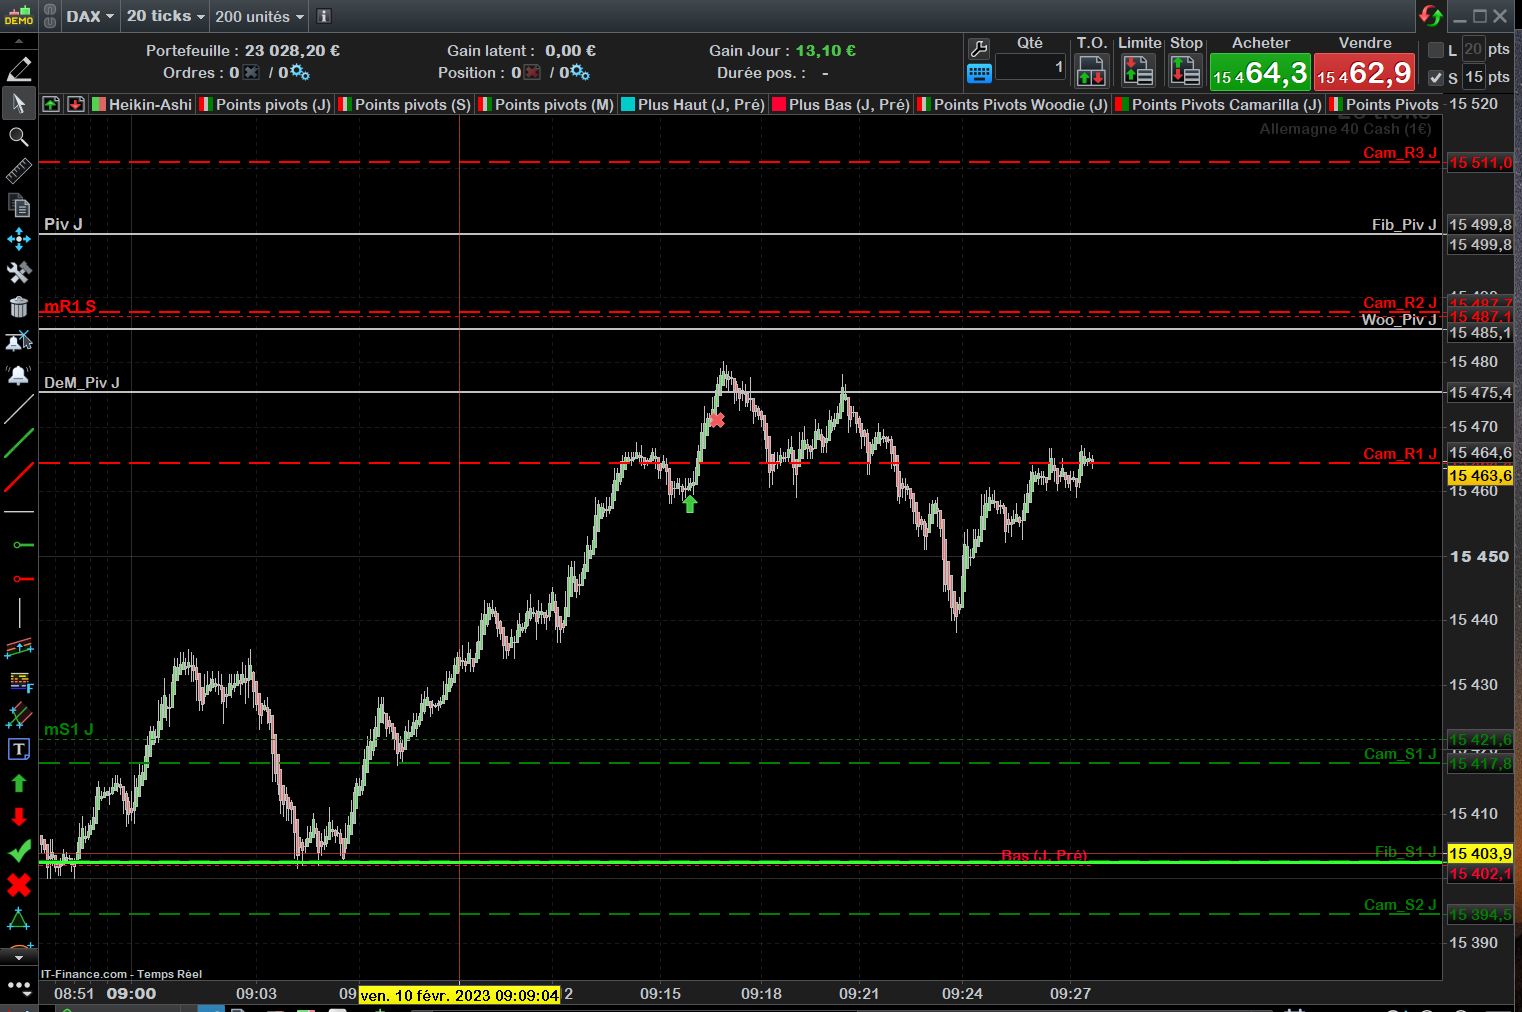Open trading settings wrench icon

coord(979,48)
